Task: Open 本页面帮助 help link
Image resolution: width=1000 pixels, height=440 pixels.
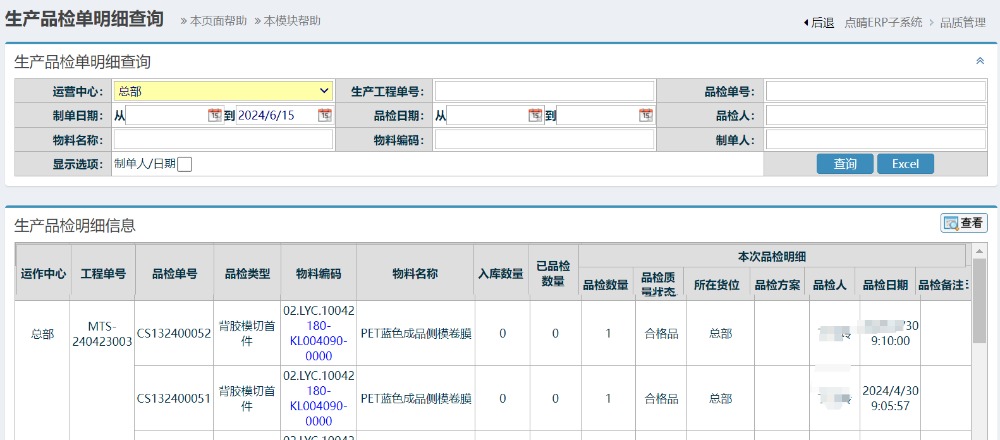Action: 218,21
